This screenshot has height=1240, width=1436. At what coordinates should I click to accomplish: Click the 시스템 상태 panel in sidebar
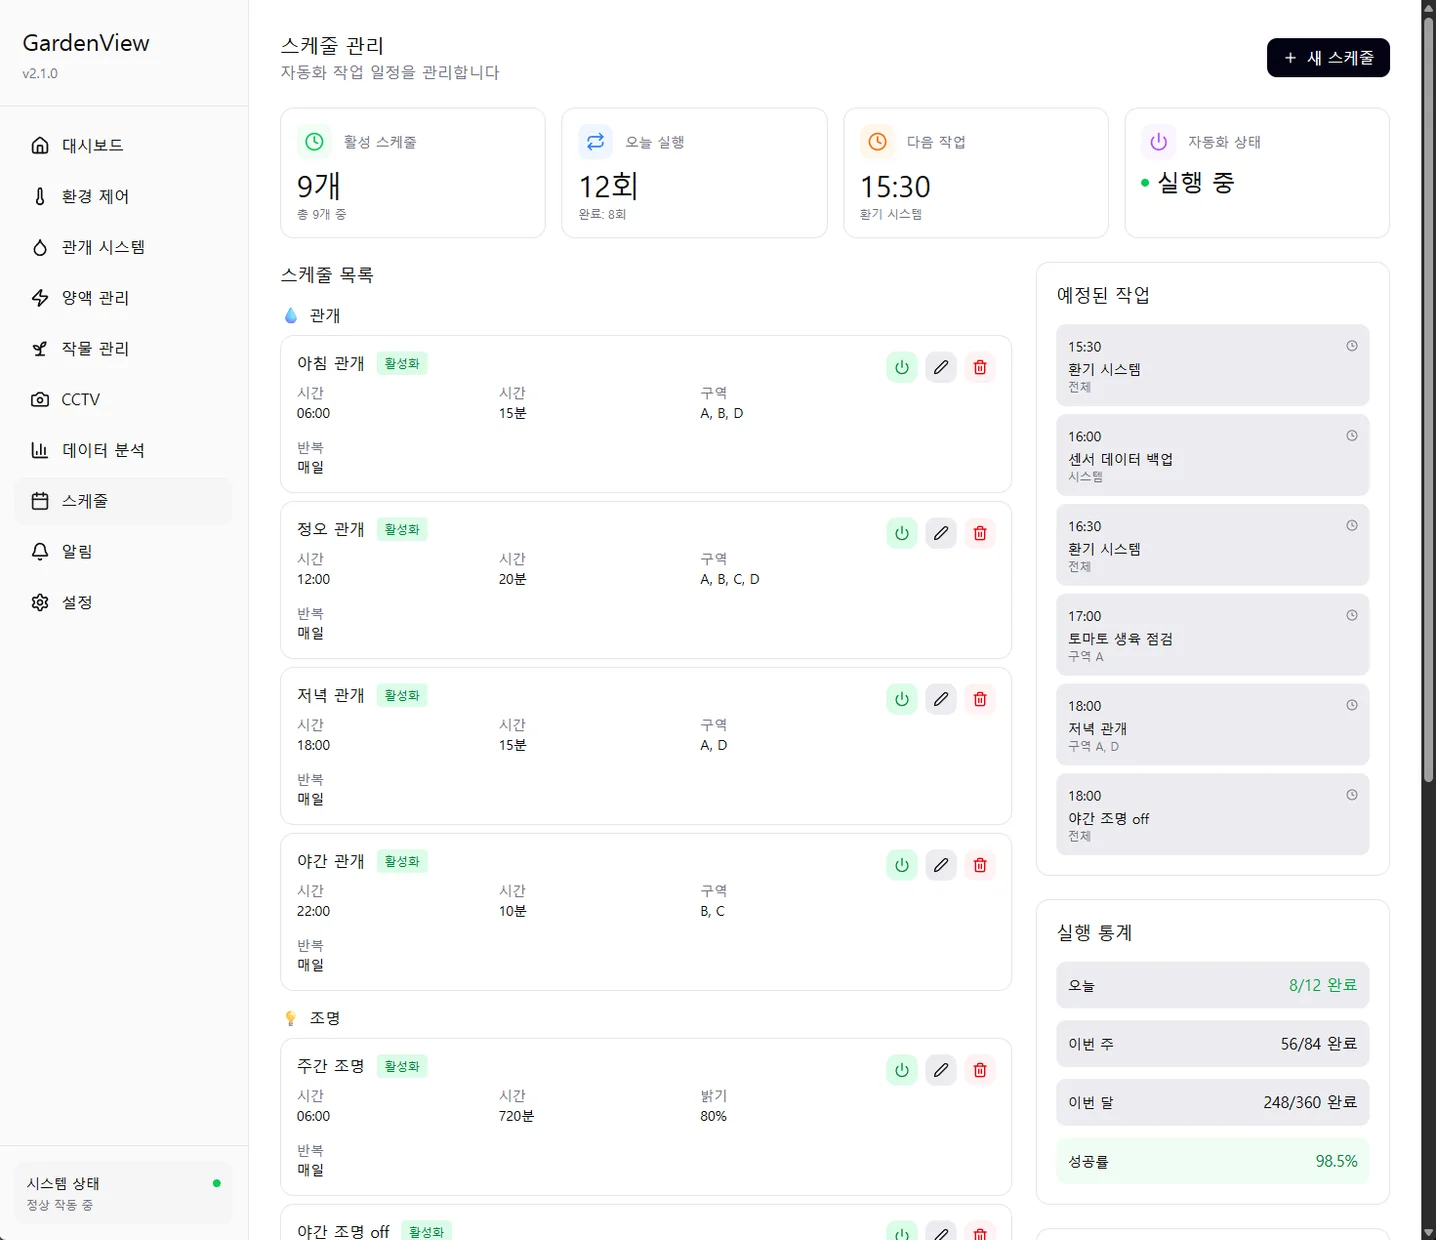[x=123, y=1193]
